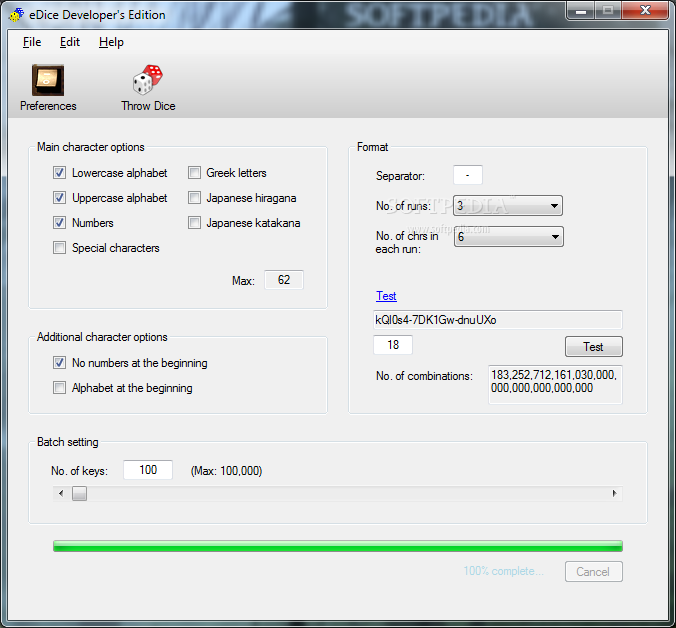Uncheck Uppercase alphabet checkbox
The height and width of the screenshot is (628, 676).
pos(59,198)
